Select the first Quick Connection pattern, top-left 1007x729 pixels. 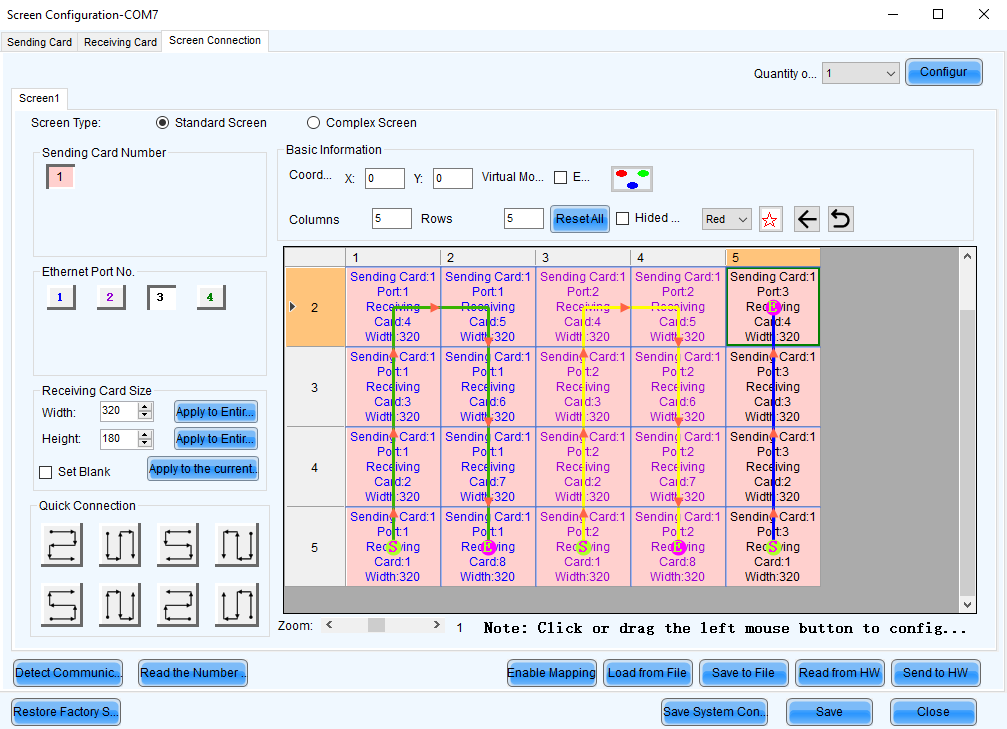coord(62,546)
